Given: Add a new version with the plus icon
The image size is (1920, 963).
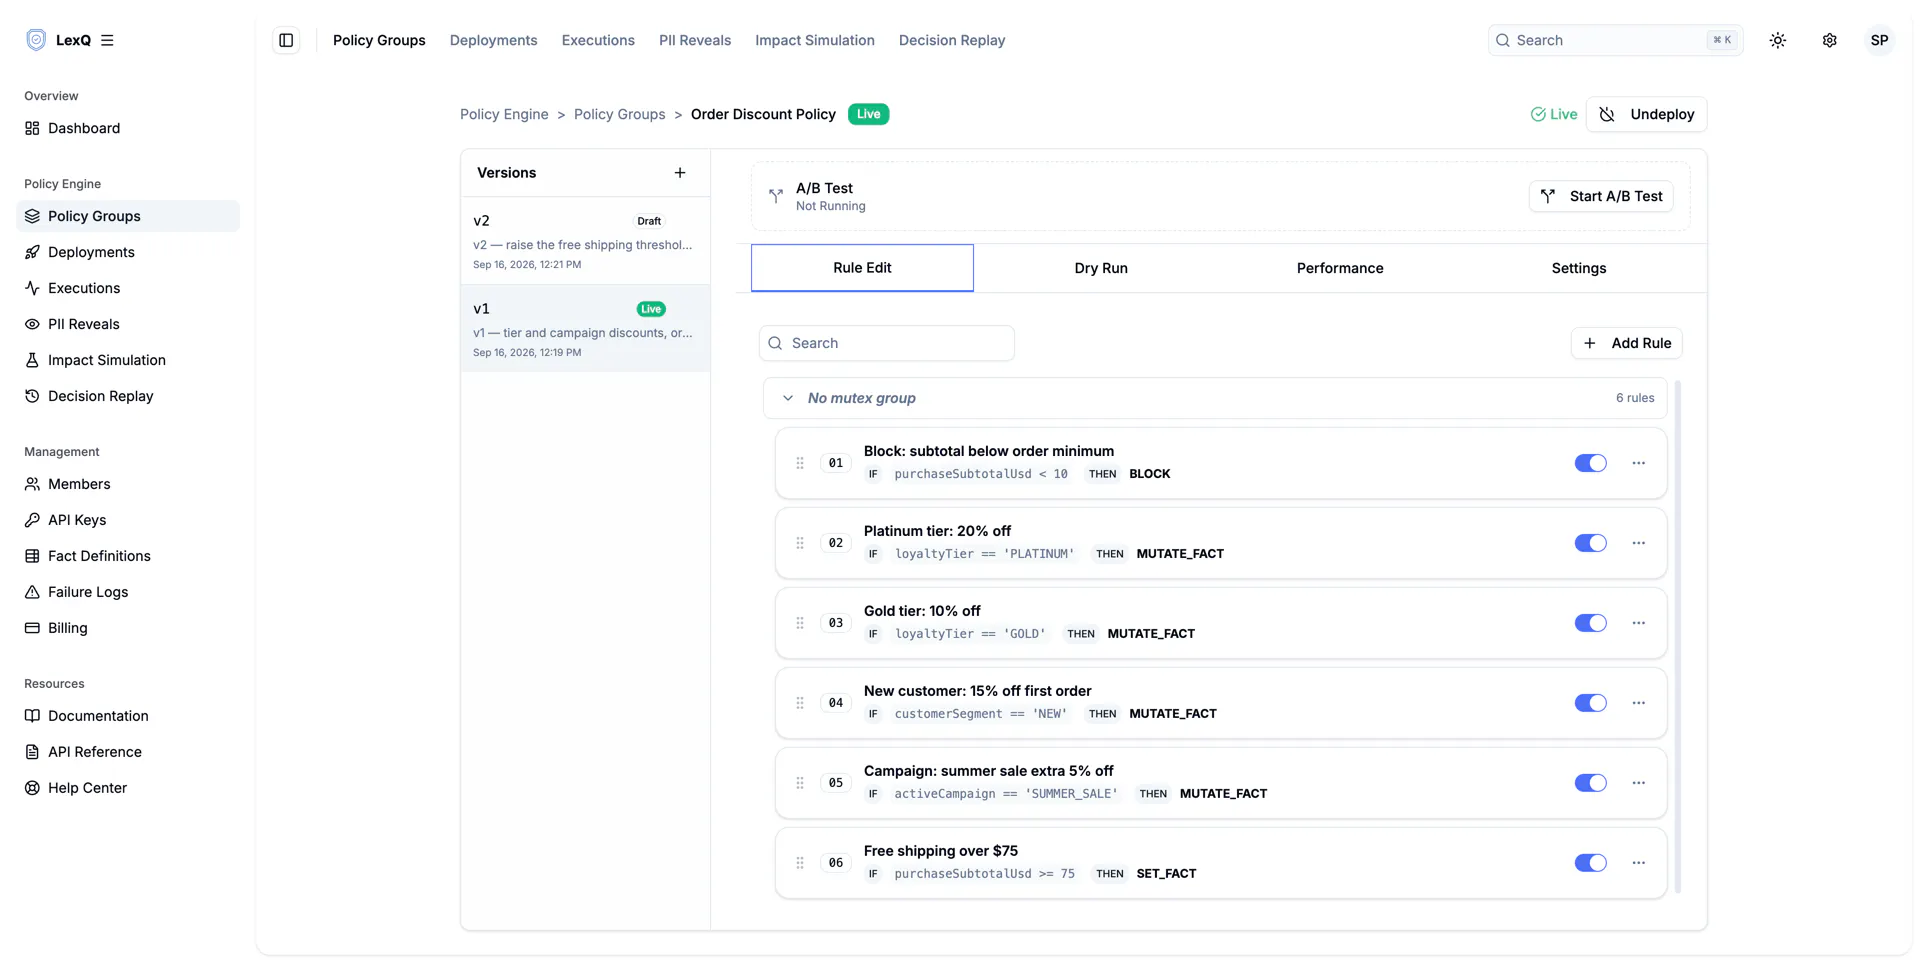Looking at the screenshot, I should click(x=680, y=173).
